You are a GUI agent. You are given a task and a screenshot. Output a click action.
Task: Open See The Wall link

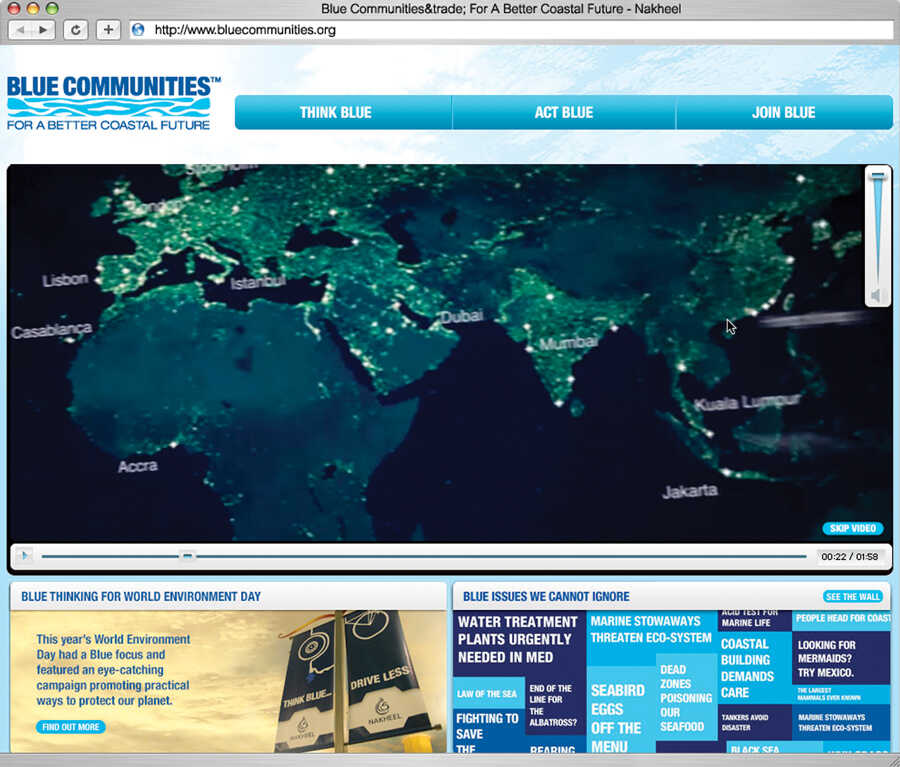[x=853, y=596]
